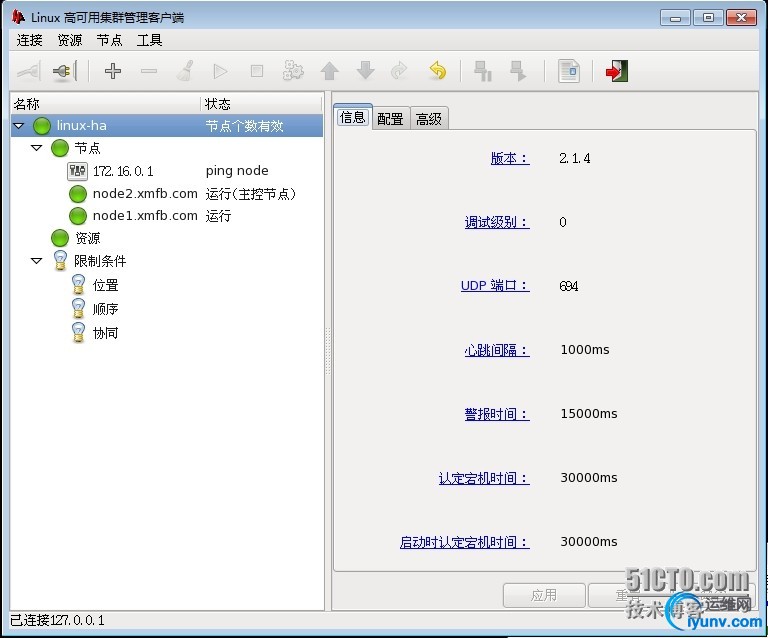Click the up arrow move icon
This screenshot has height=638, width=768.
pos(330,71)
